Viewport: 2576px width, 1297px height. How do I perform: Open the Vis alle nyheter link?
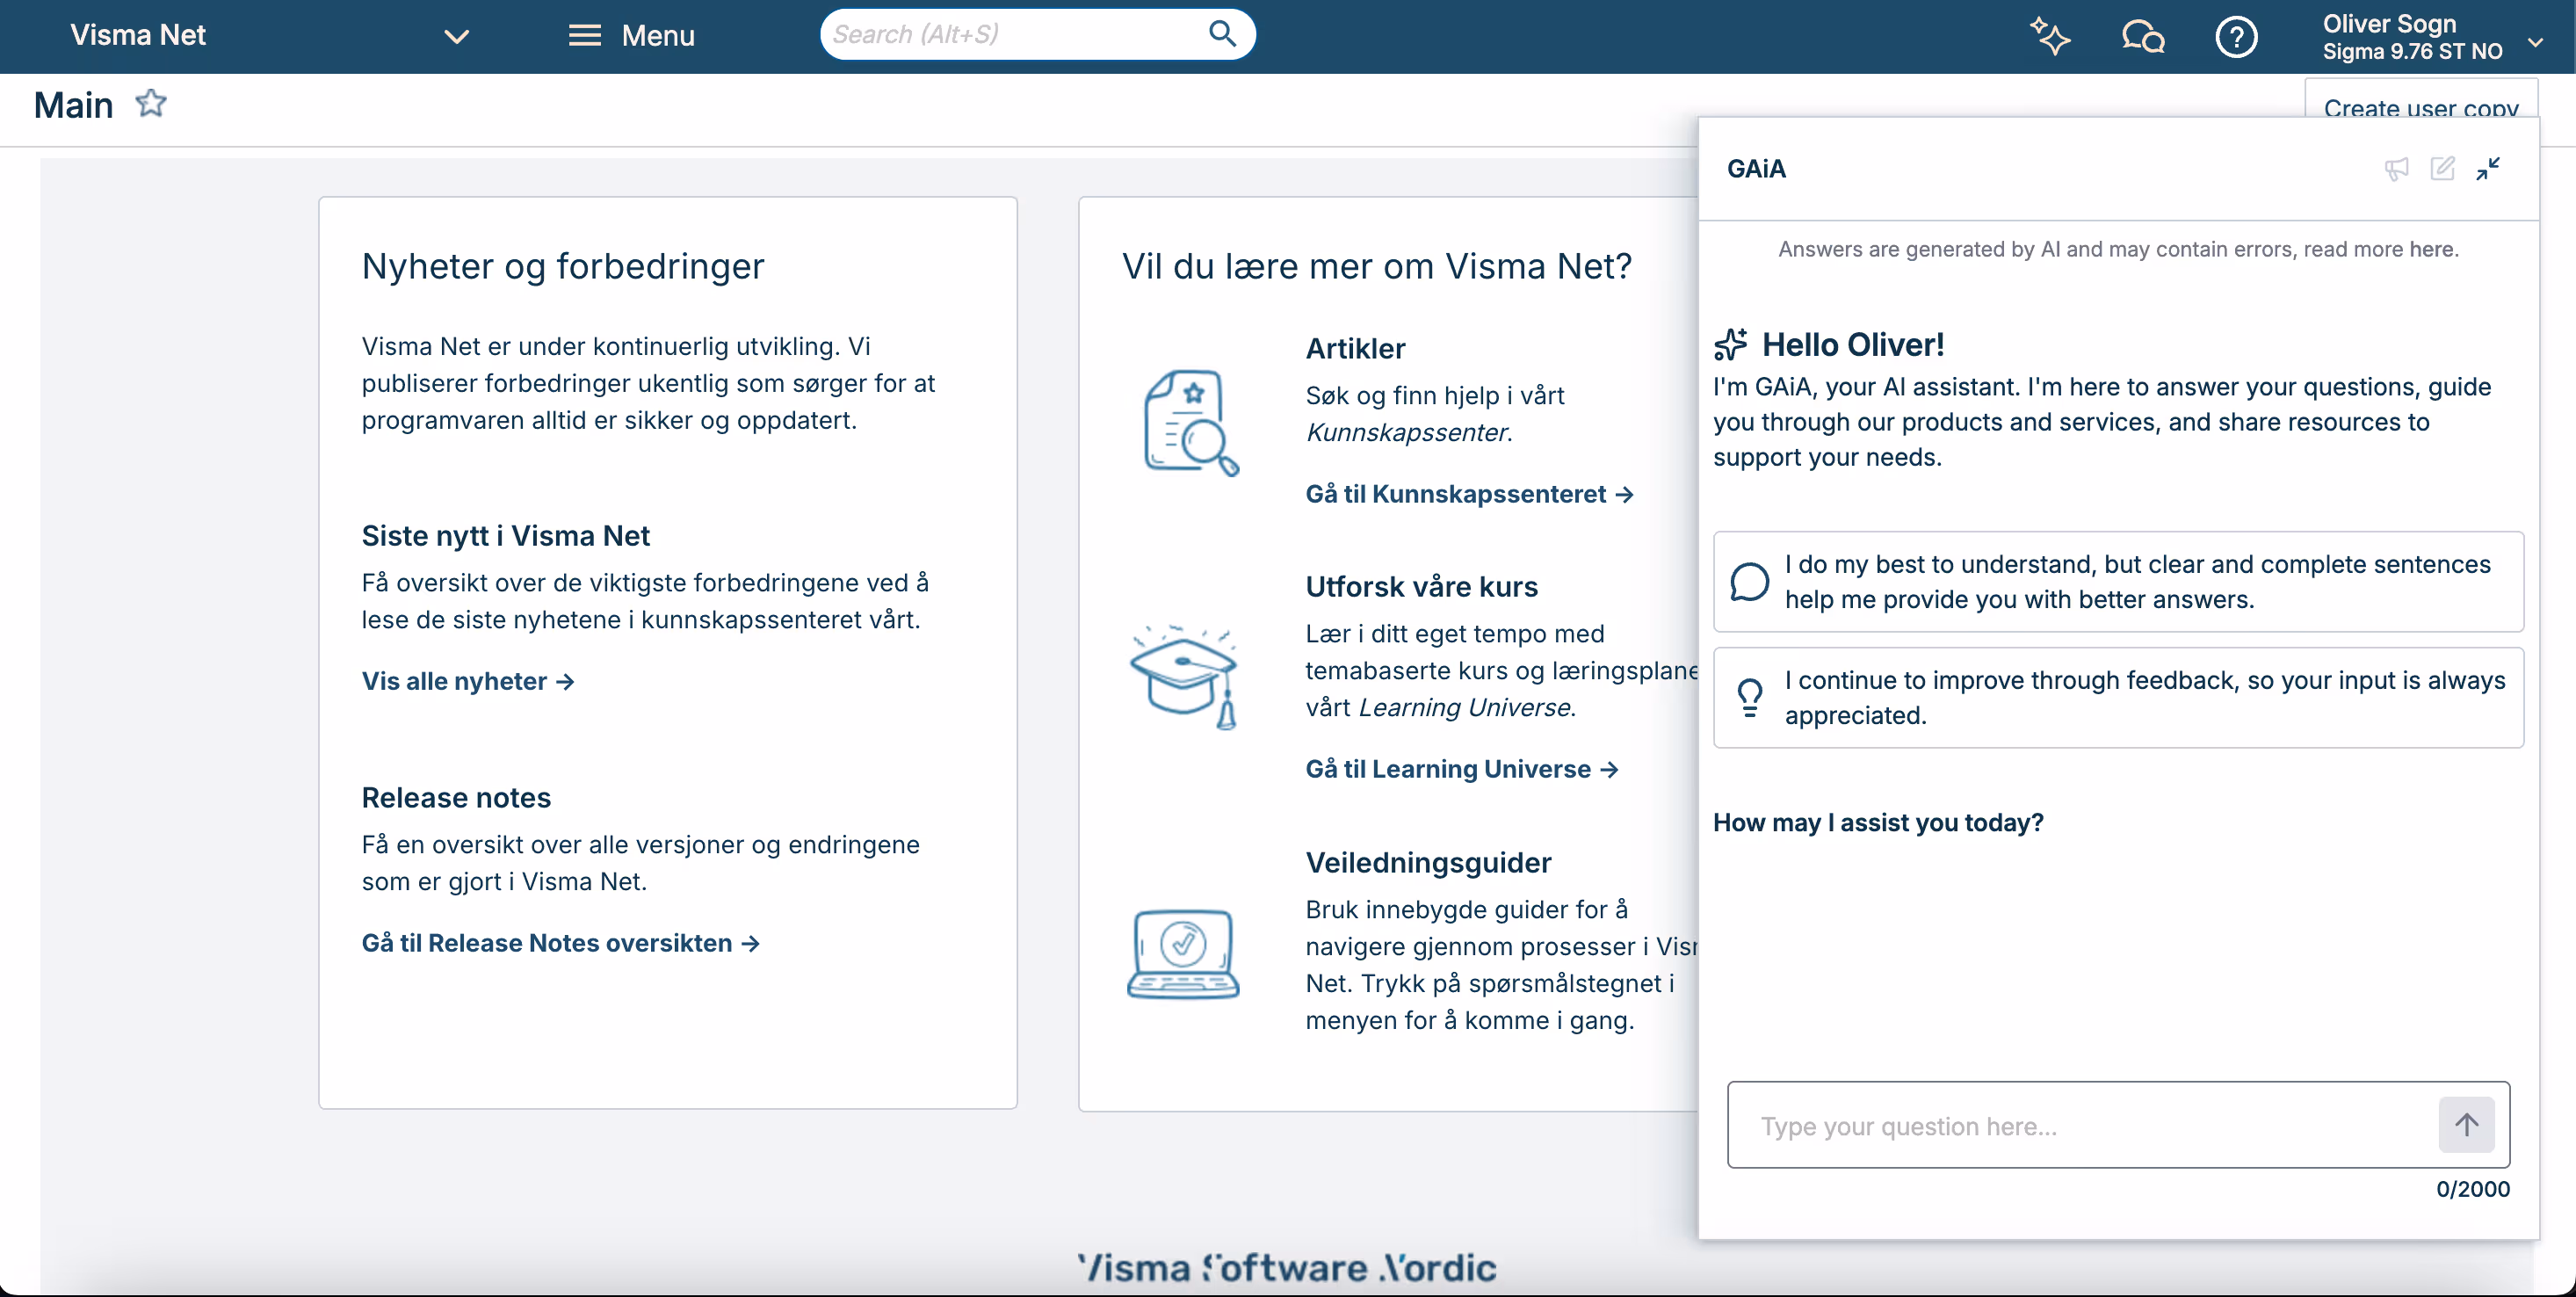(x=467, y=681)
